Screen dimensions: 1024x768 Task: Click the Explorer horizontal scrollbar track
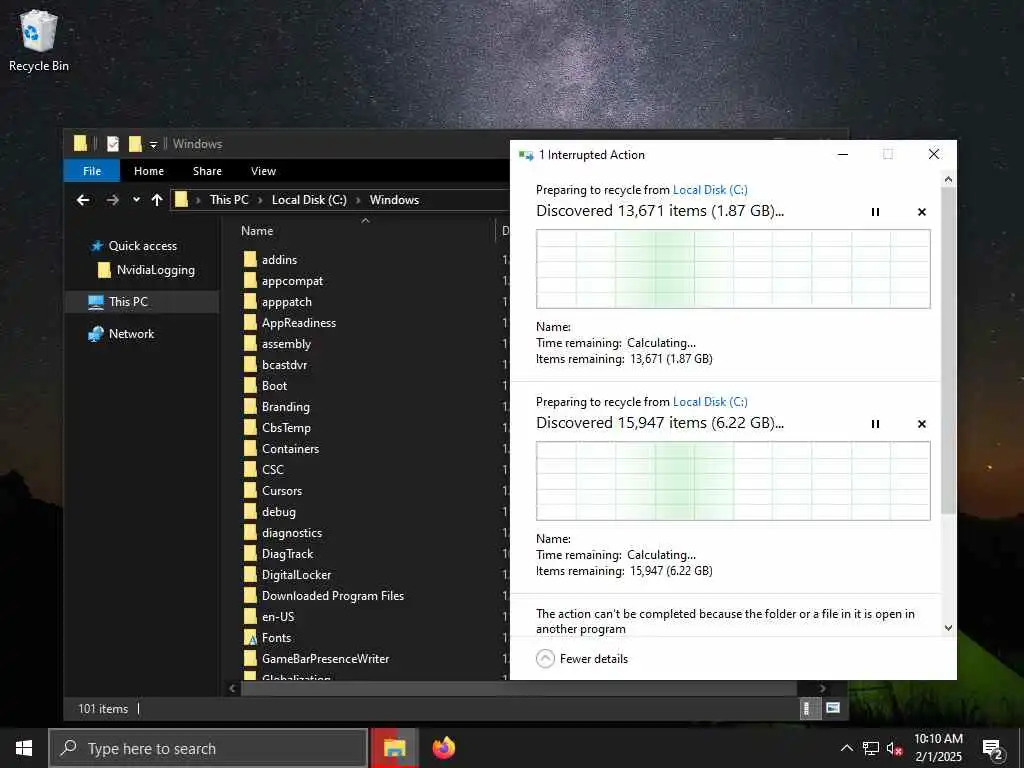[x=519, y=688]
